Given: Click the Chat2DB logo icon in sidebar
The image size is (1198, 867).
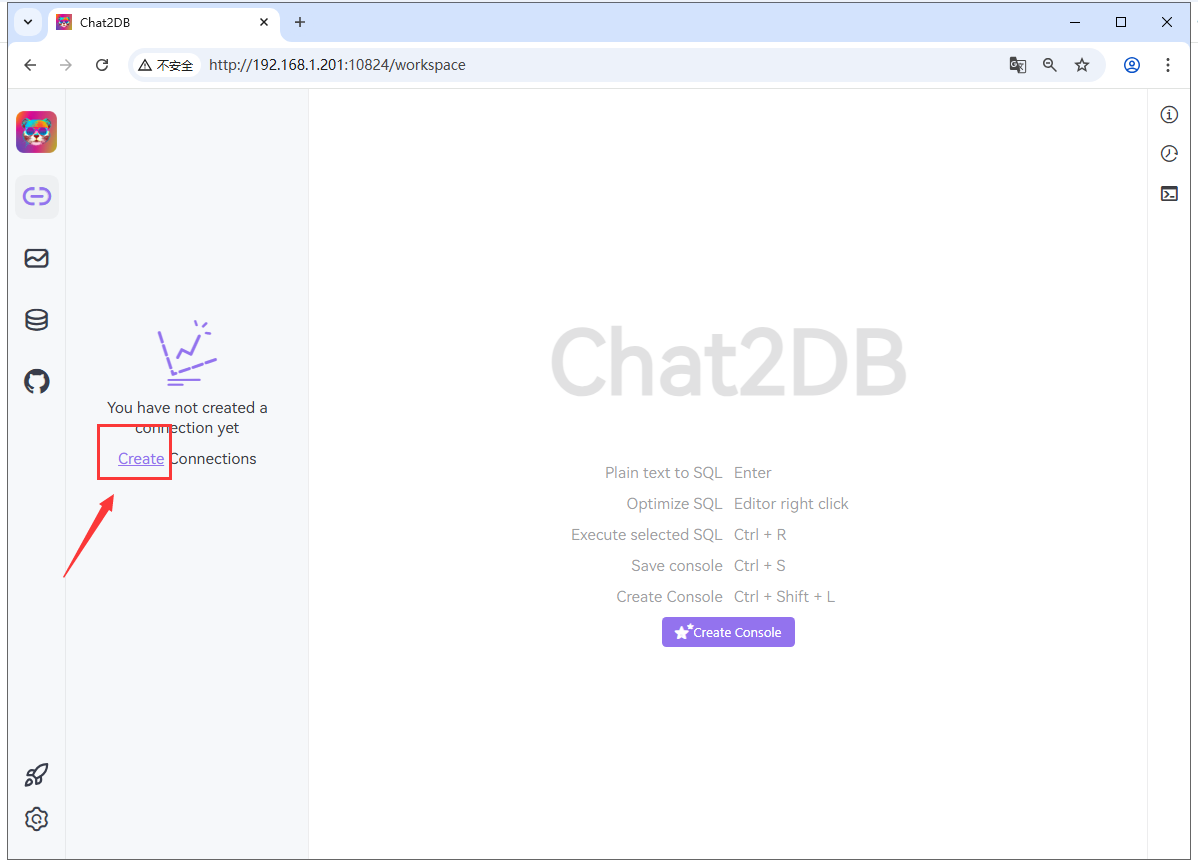Looking at the screenshot, I should tap(37, 132).
